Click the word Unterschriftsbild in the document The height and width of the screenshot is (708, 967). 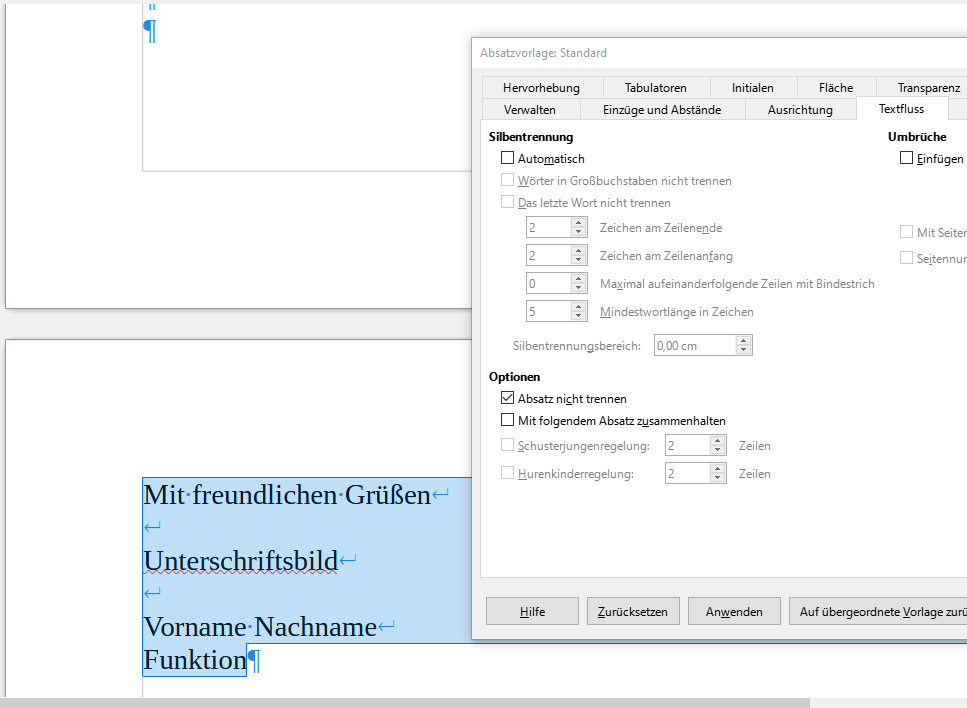(240, 561)
